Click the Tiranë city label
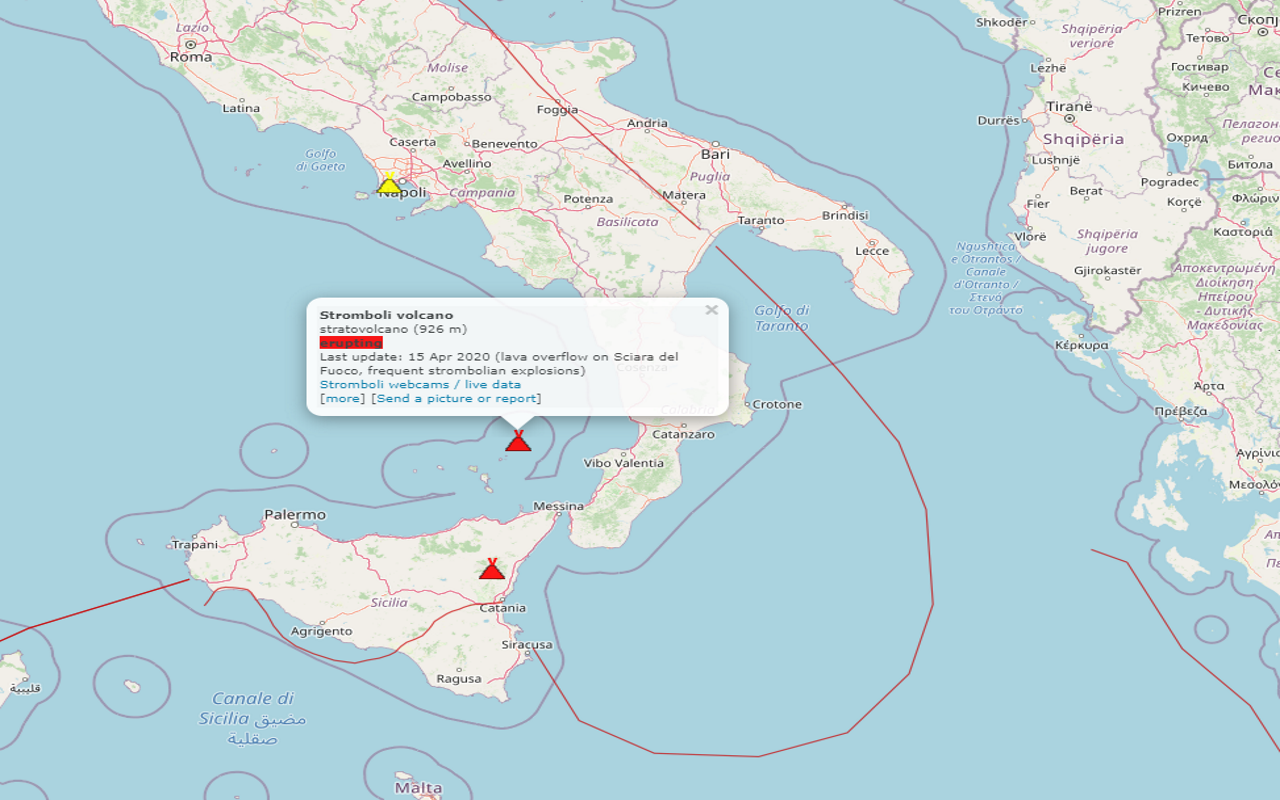 [1070, 107]
